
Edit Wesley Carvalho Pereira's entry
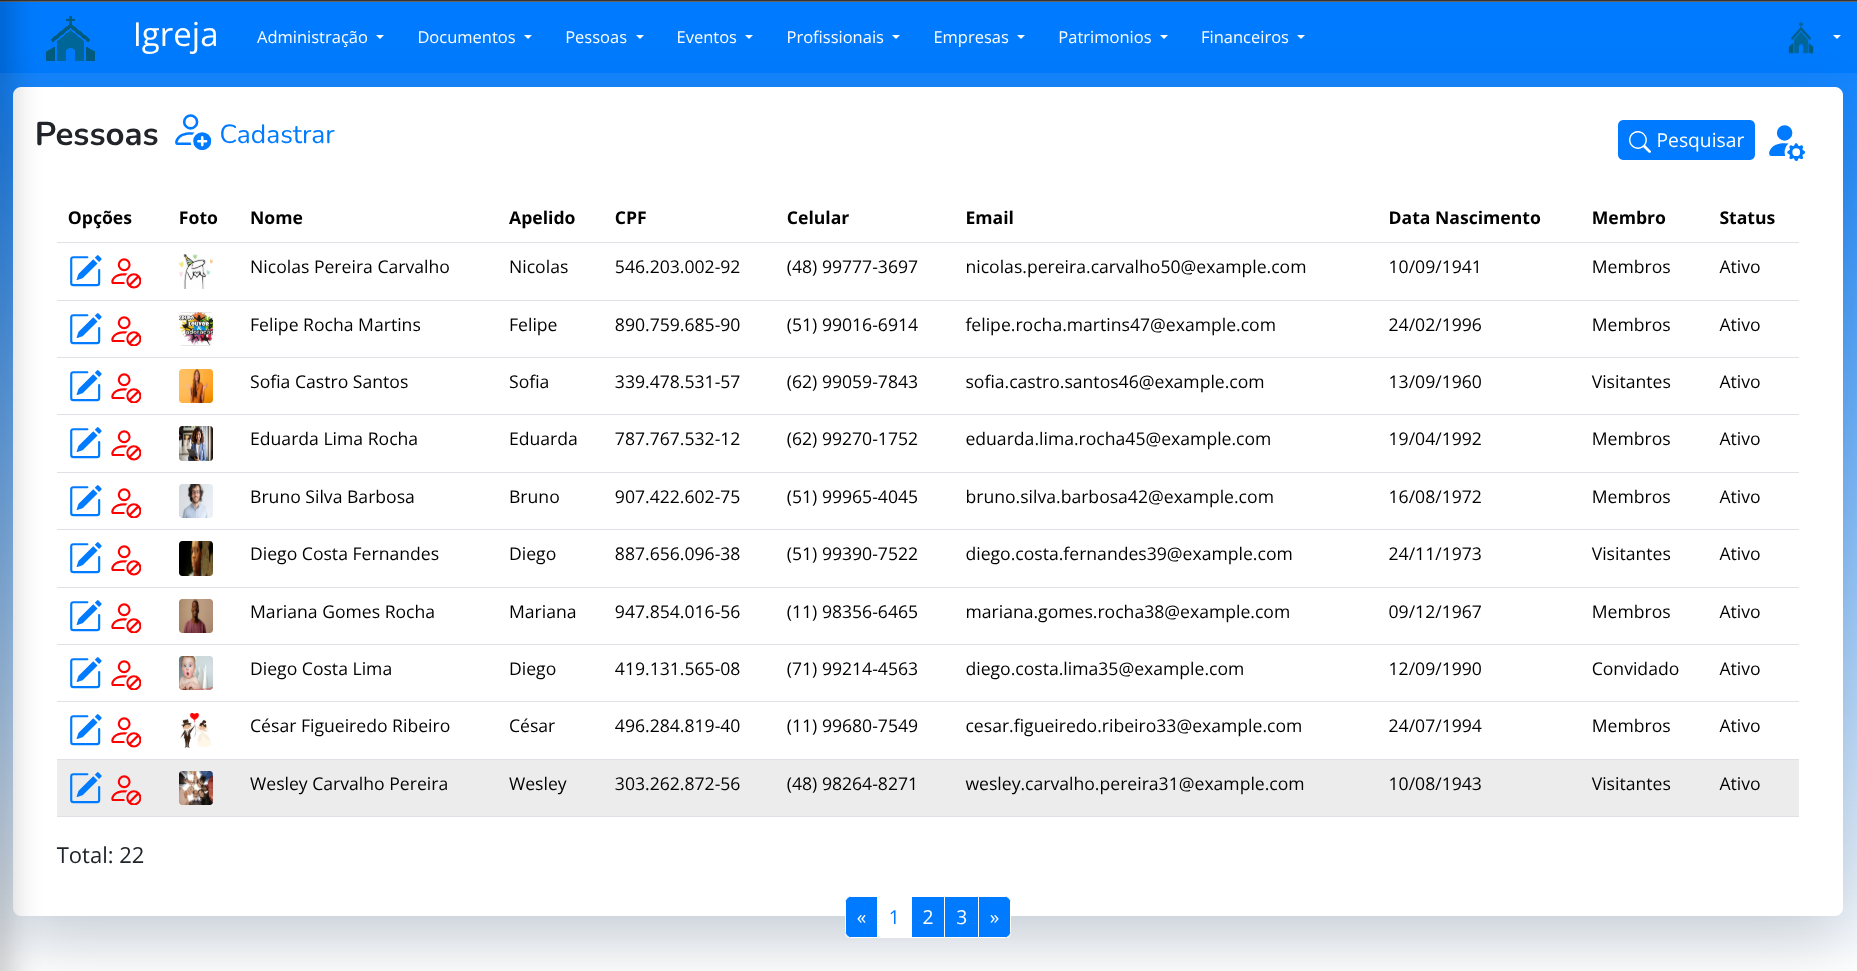click(x=85, y=787)
